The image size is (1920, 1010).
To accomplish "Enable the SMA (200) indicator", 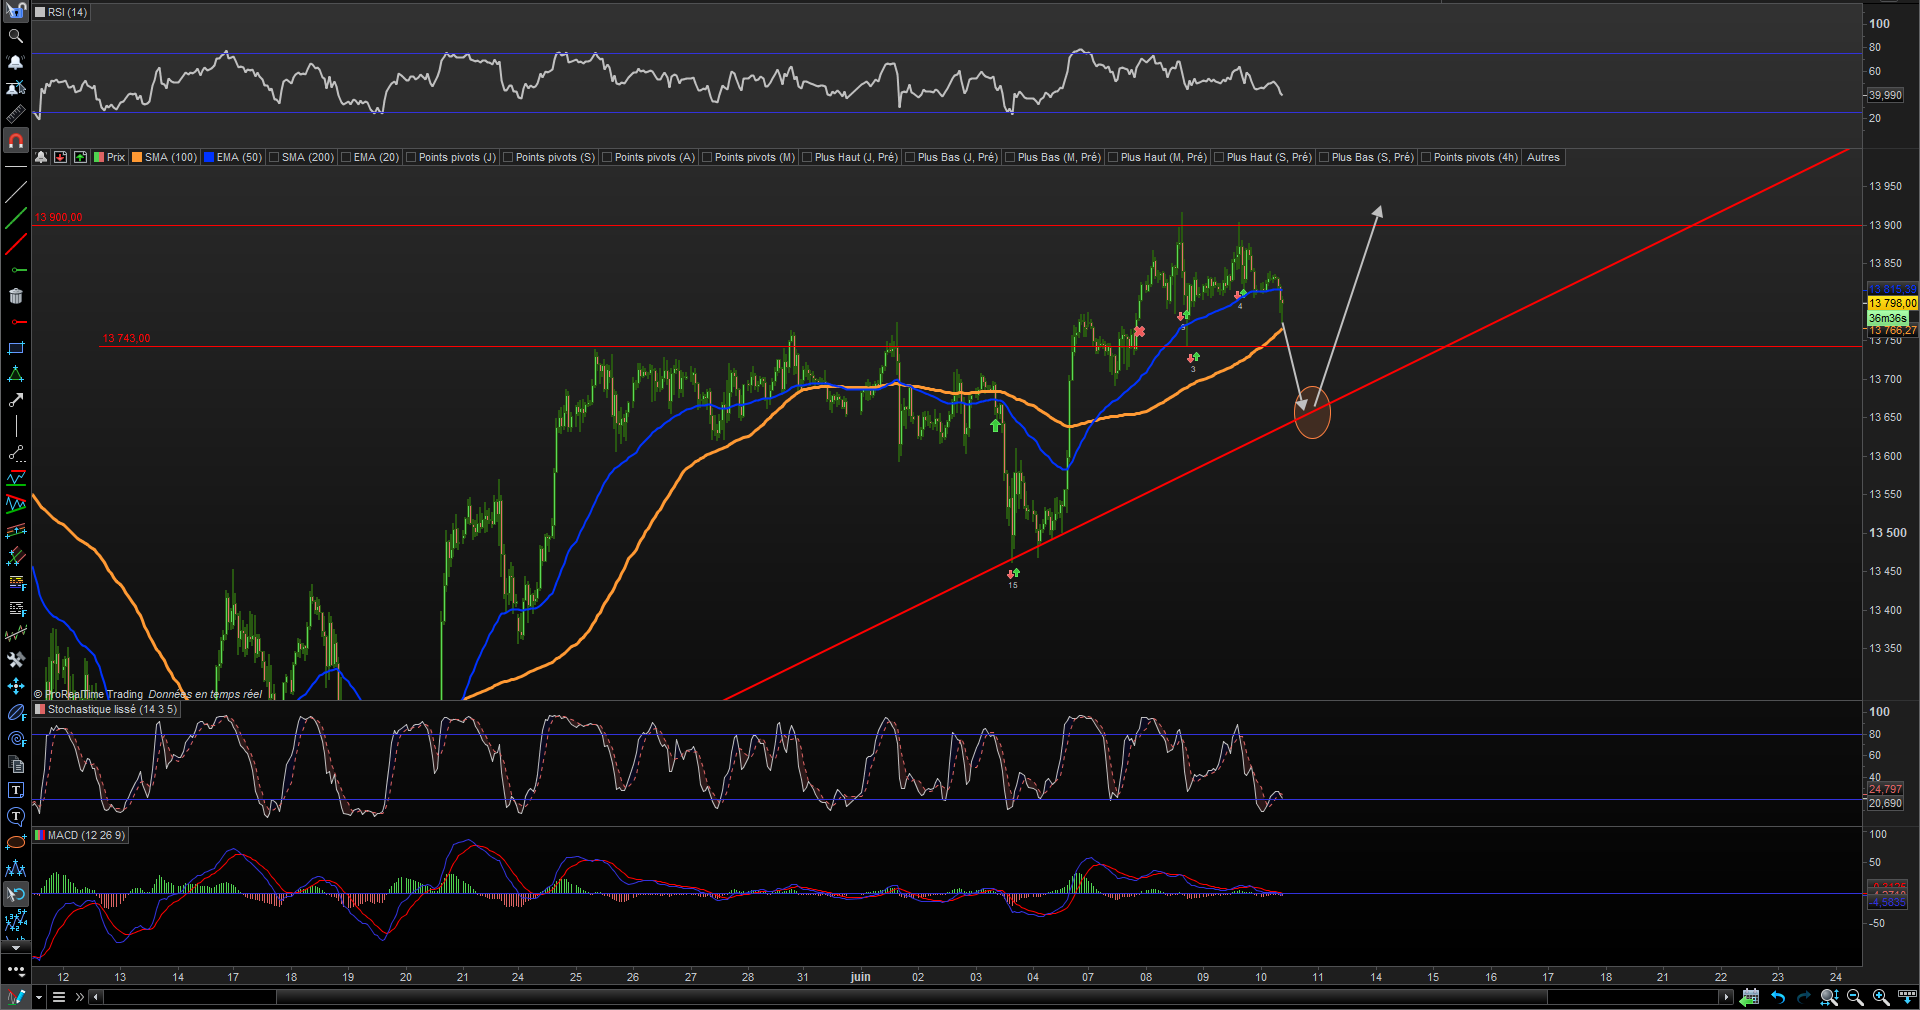I will pyautogui.click(x=274, y=157).
